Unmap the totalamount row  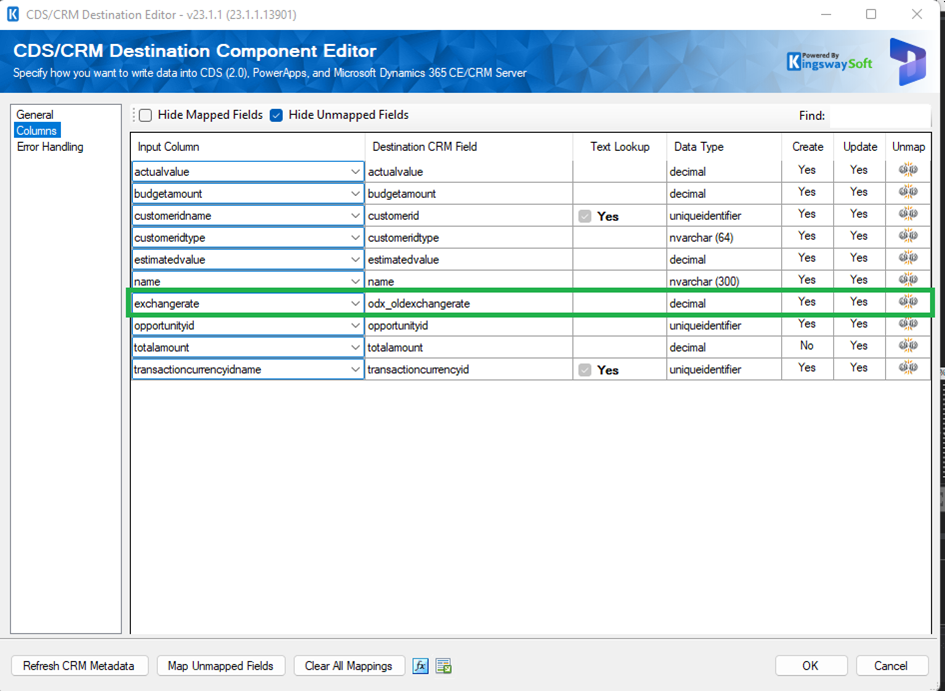[x=908, y=346]
